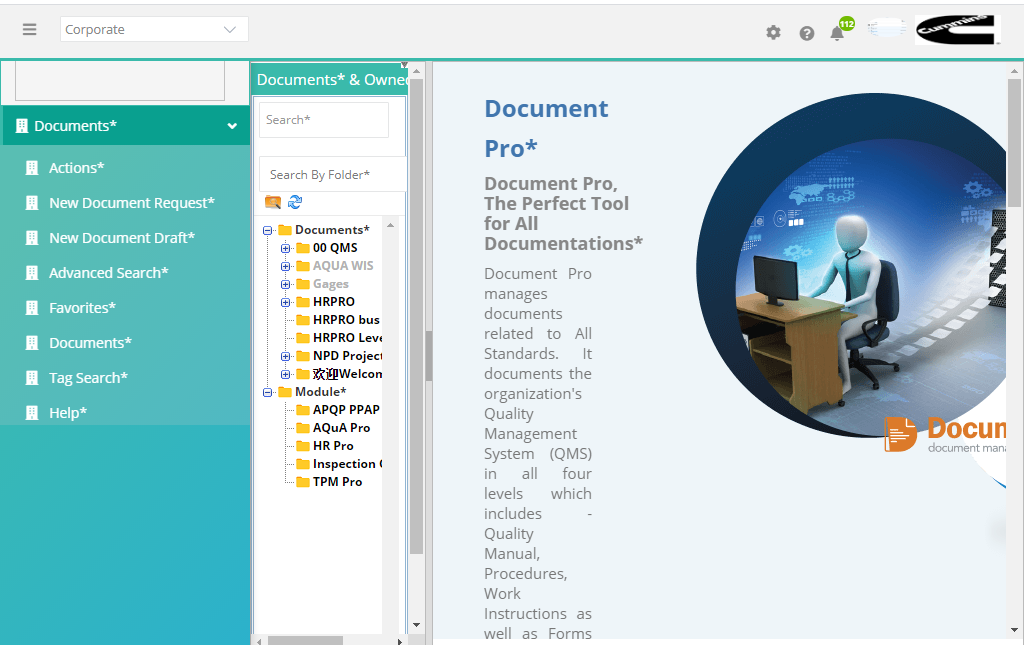Click the TPM Pro folder icon
The width and height of the screenshot is (1024, 645).
click(x=303, y=482)
